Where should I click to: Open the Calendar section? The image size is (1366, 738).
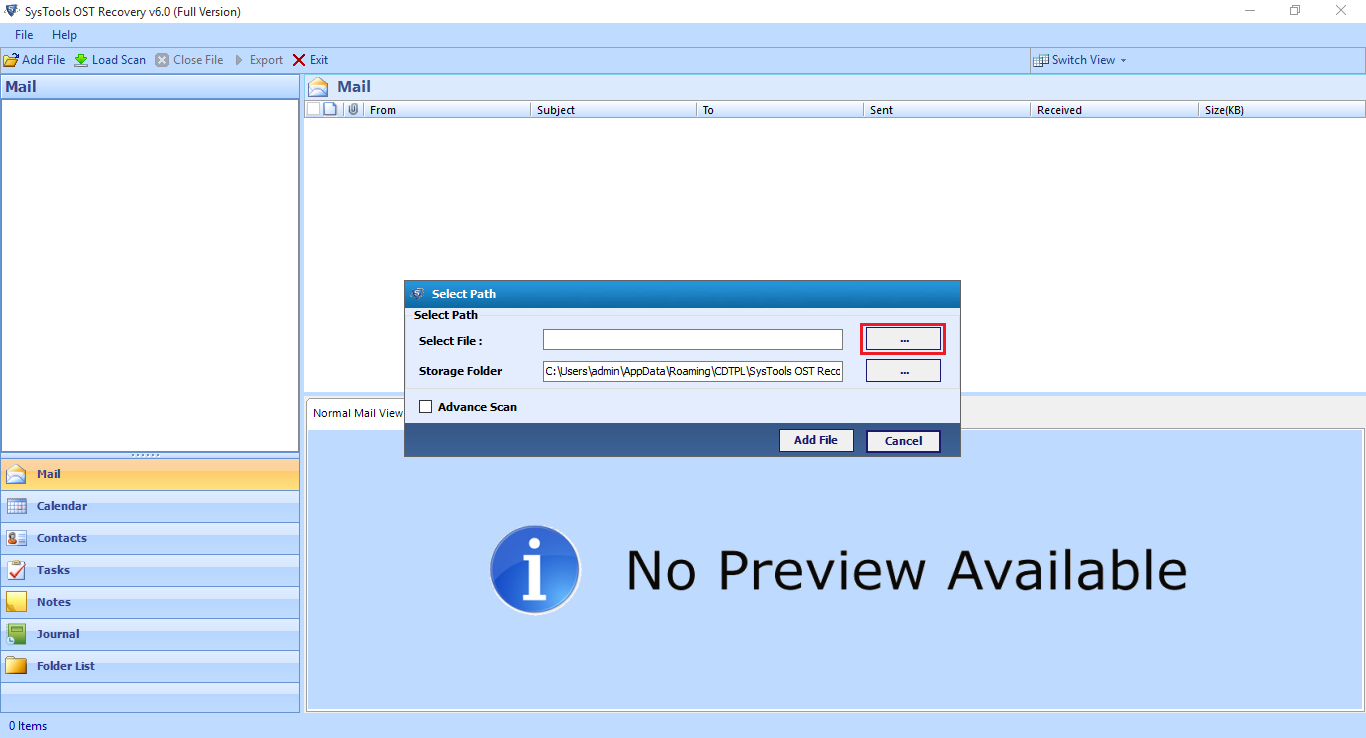coord(150,506)
